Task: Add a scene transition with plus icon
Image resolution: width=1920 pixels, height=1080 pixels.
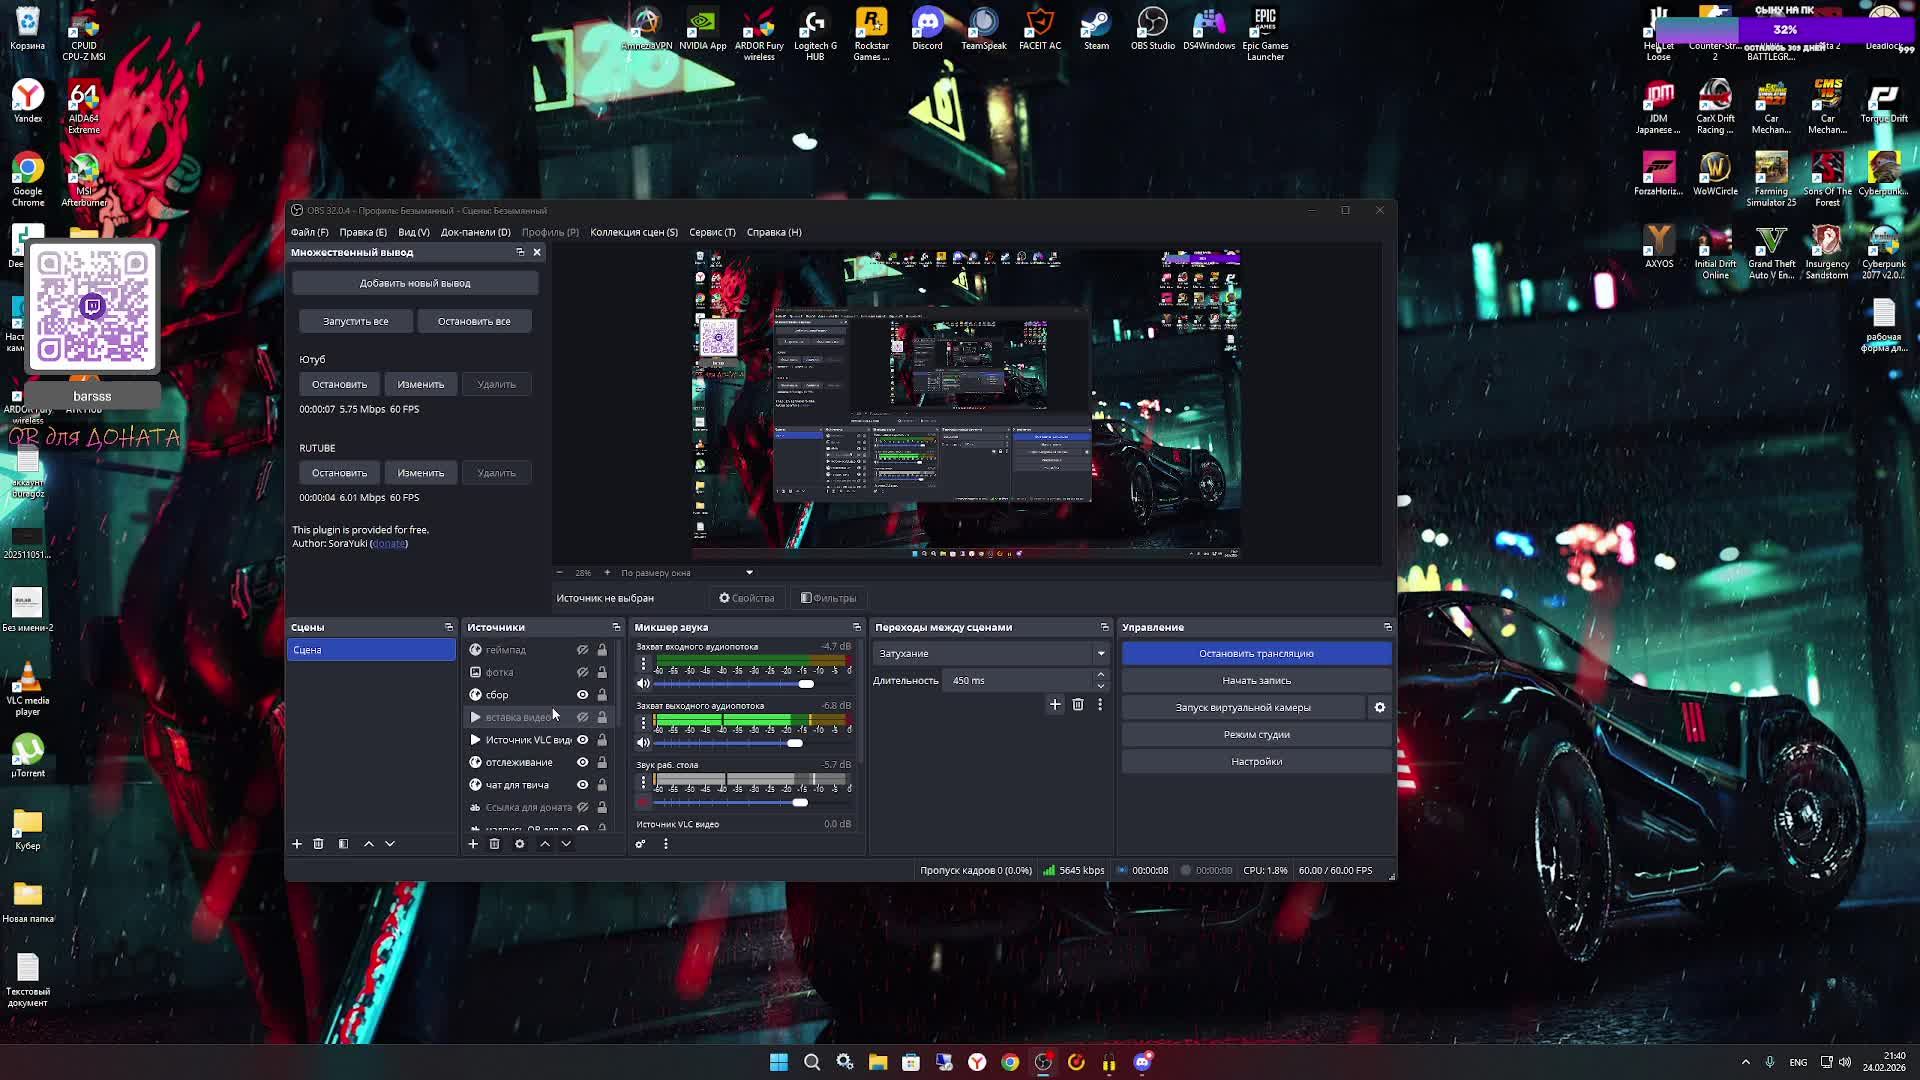Action: (1055, 705)
